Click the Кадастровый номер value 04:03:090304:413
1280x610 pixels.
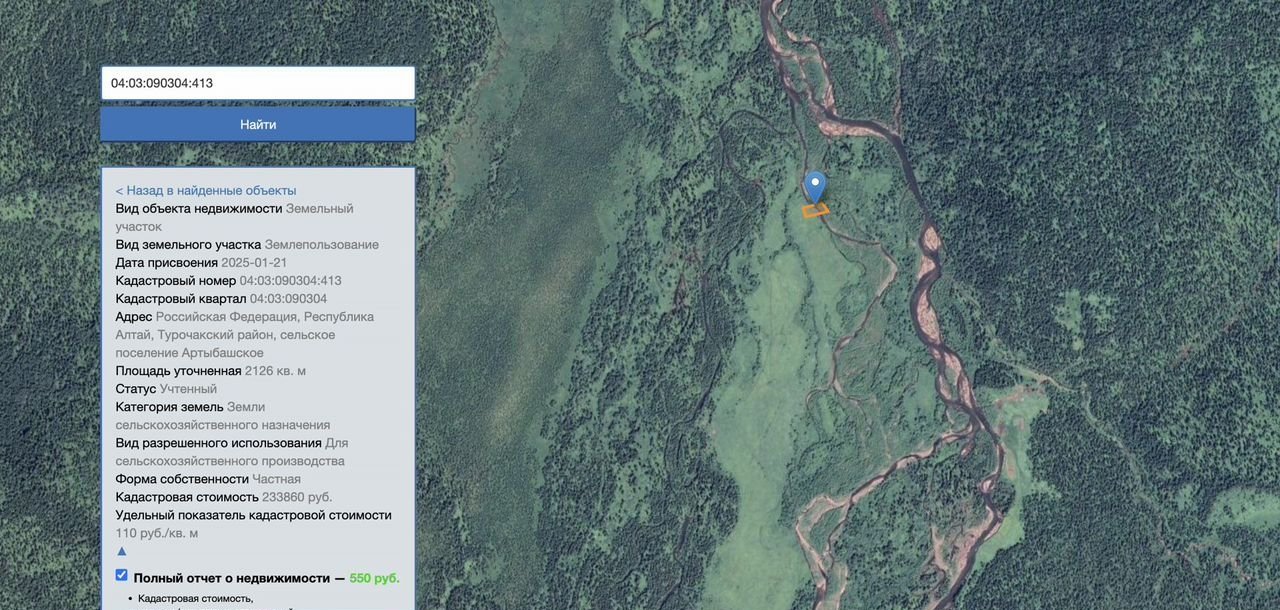pos(290,281)
